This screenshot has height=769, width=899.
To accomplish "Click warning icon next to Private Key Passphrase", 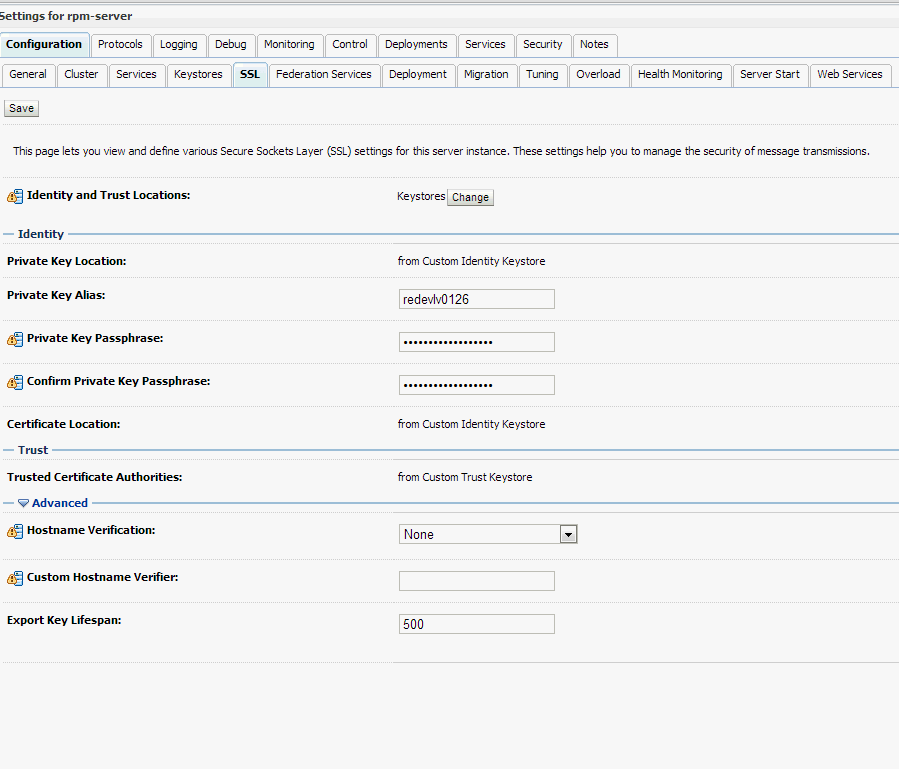I will point(15,339).
